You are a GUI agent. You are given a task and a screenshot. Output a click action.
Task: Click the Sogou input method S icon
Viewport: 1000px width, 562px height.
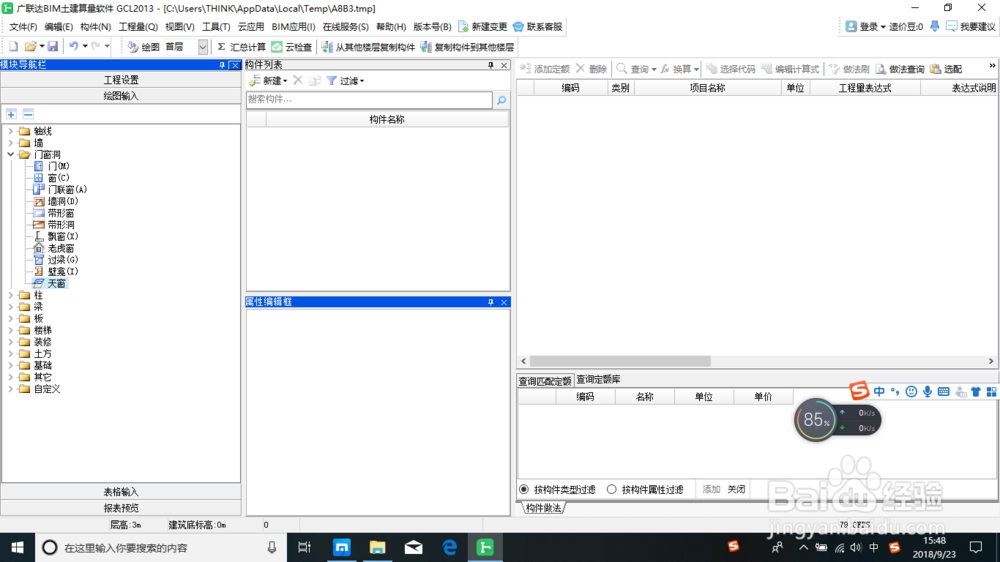pos(859,390)
